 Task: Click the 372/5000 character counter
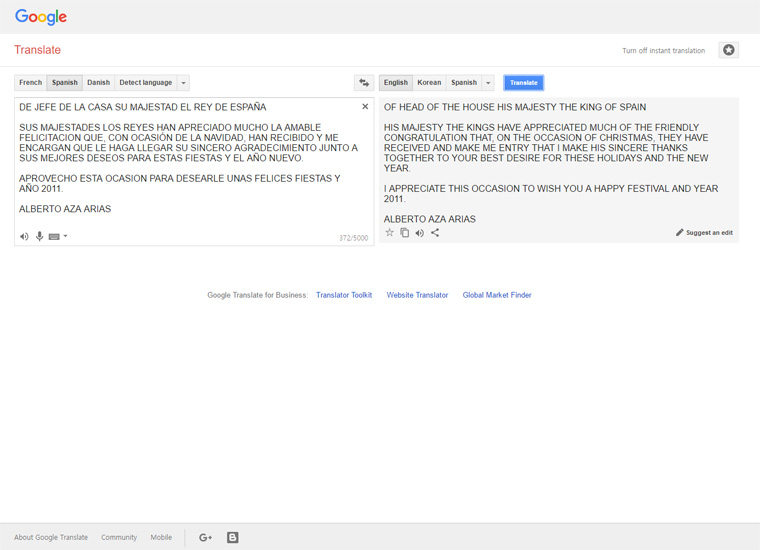(353, 238)
